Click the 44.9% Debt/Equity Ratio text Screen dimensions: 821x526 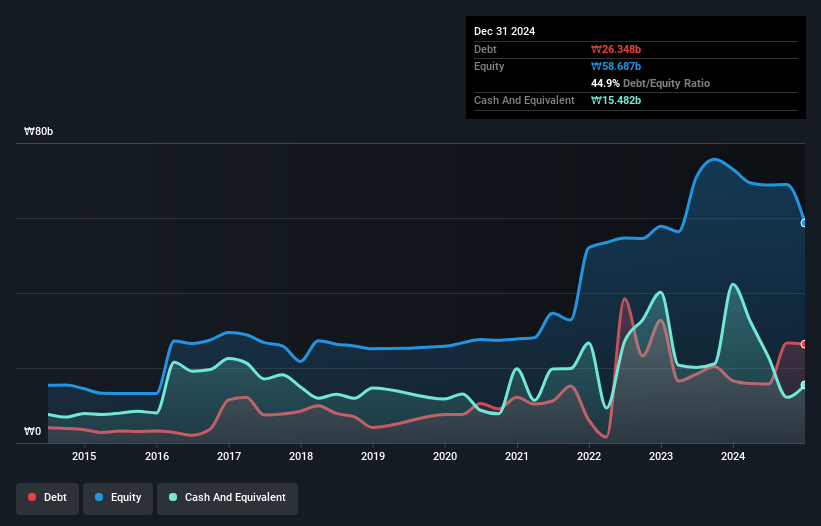(650, 83)
